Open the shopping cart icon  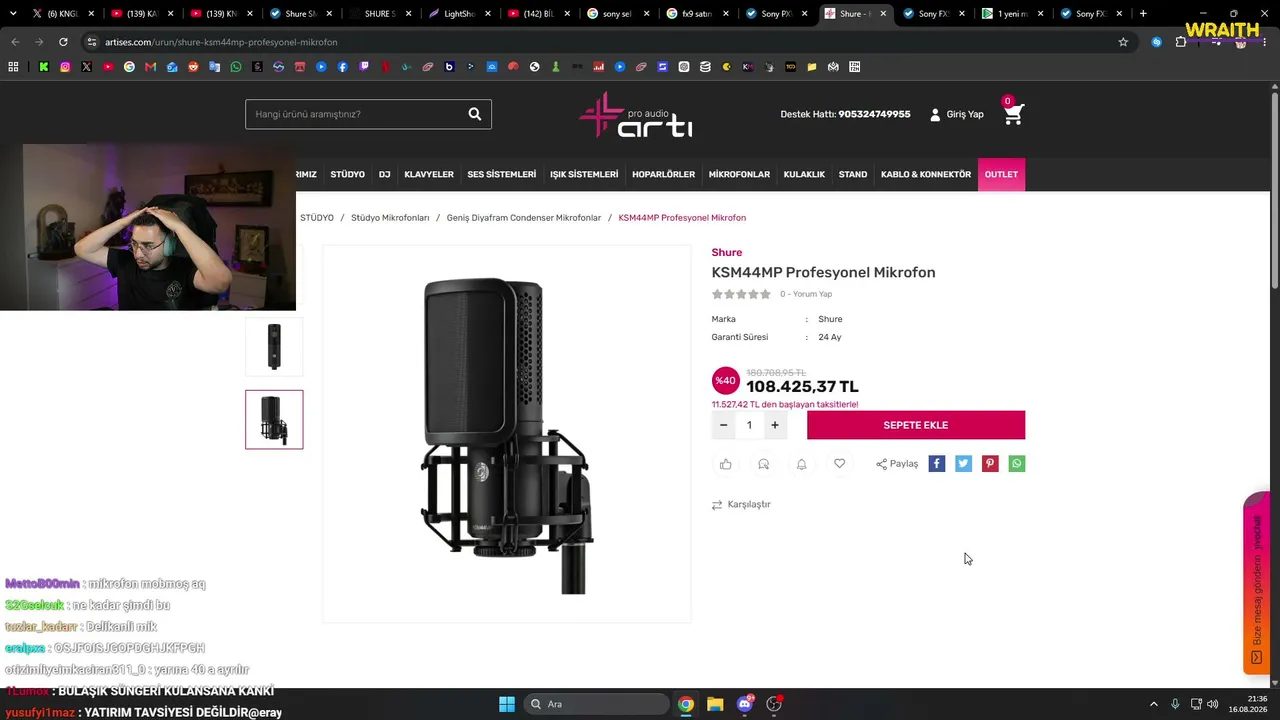(1013, 113)
